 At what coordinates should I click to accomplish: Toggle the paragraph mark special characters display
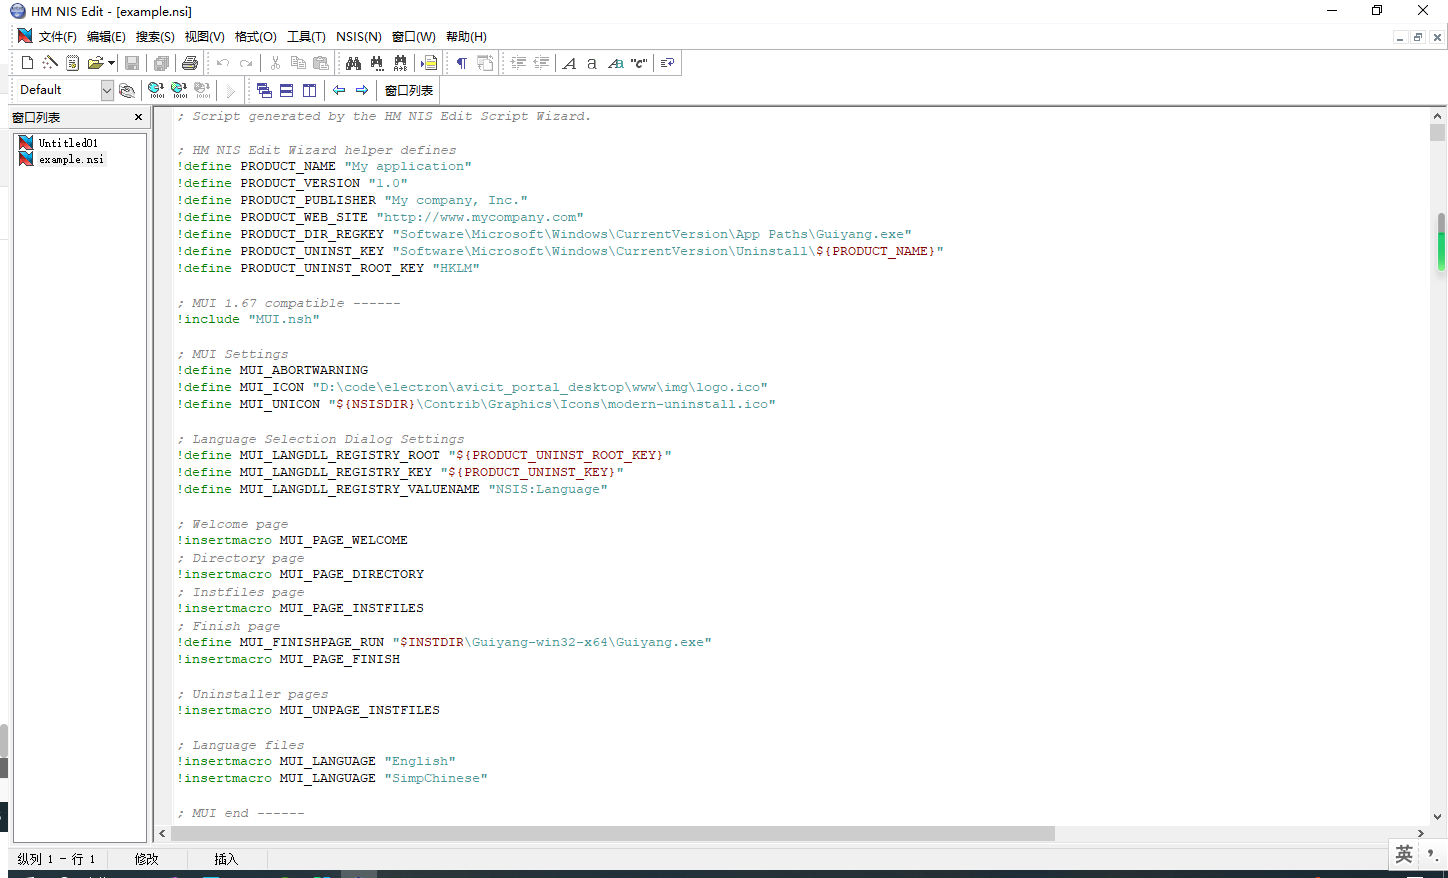(x=462, y=63)
